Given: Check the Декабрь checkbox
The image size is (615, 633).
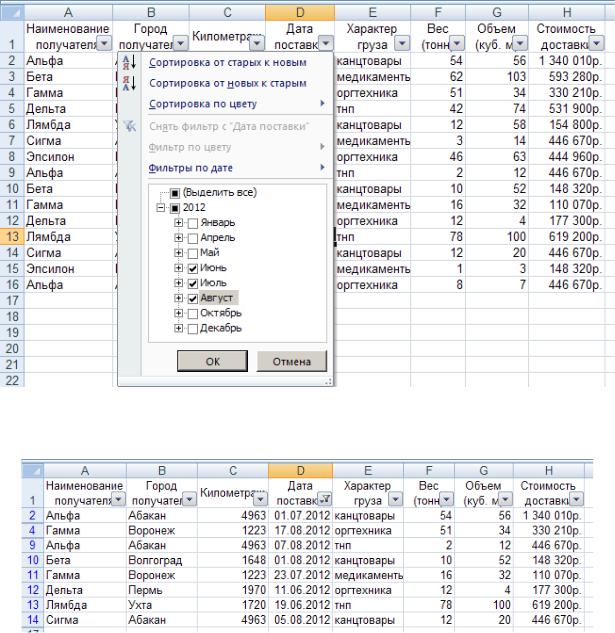Looking at the screenshot, I should (x=193, y=329).
